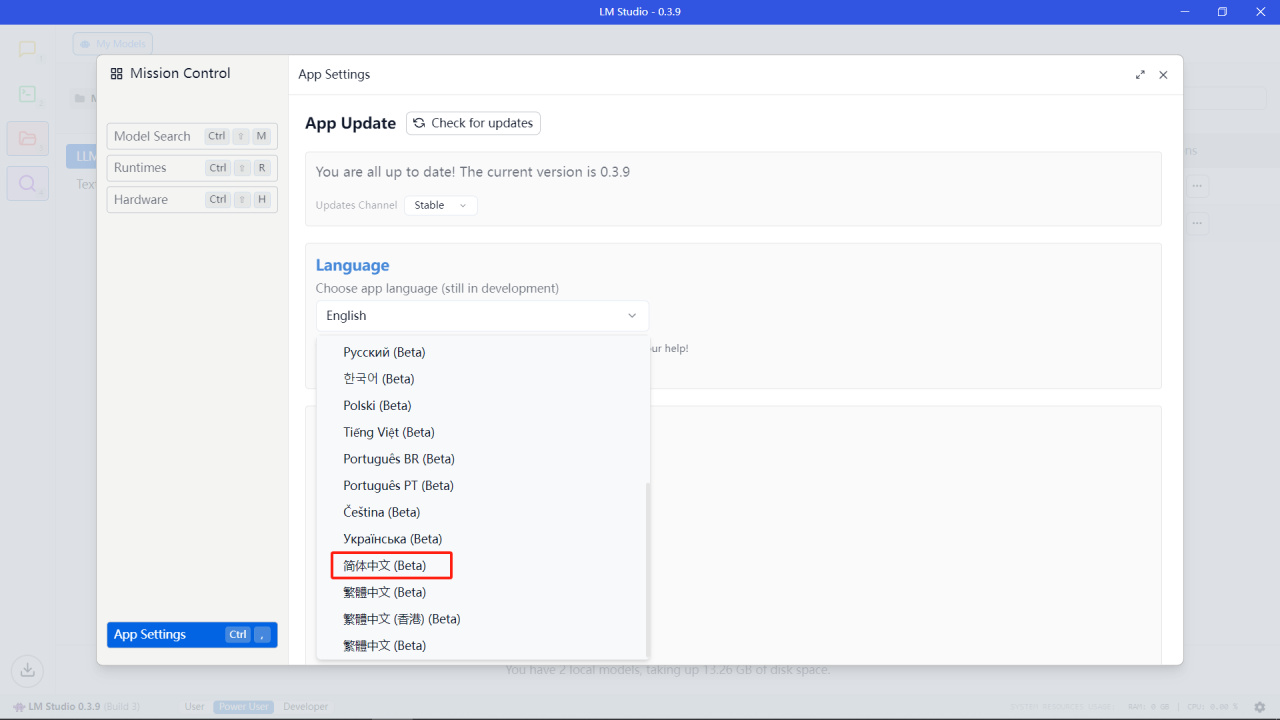Select Čeština (Beta) language
This screenshot has width=1280, height=720.
482,512
